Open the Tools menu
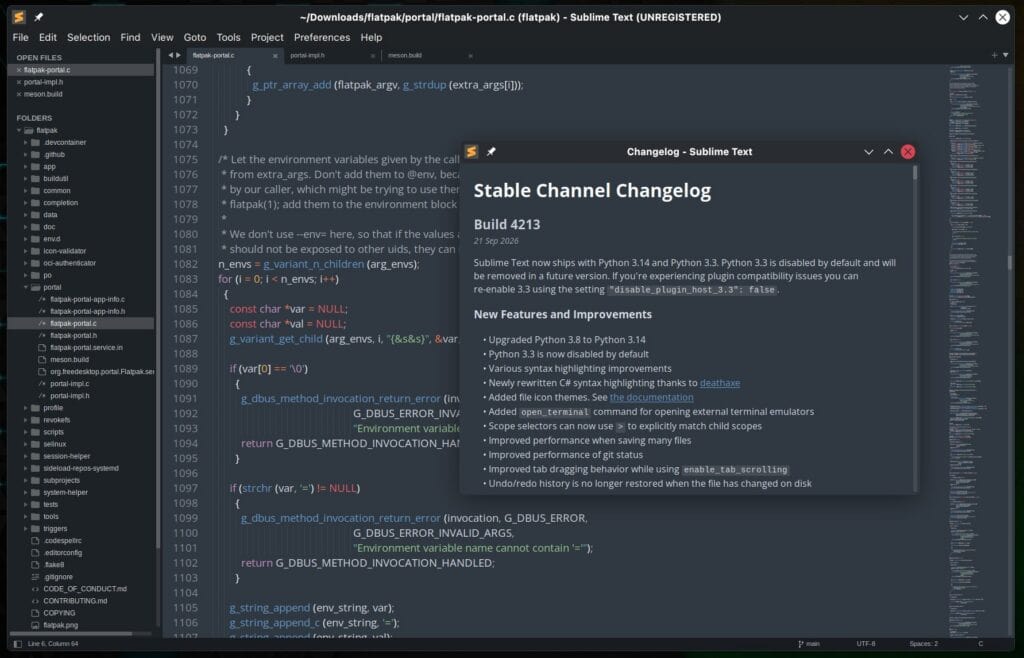Viewport: 1024px width, 658px height. point(229,37)
